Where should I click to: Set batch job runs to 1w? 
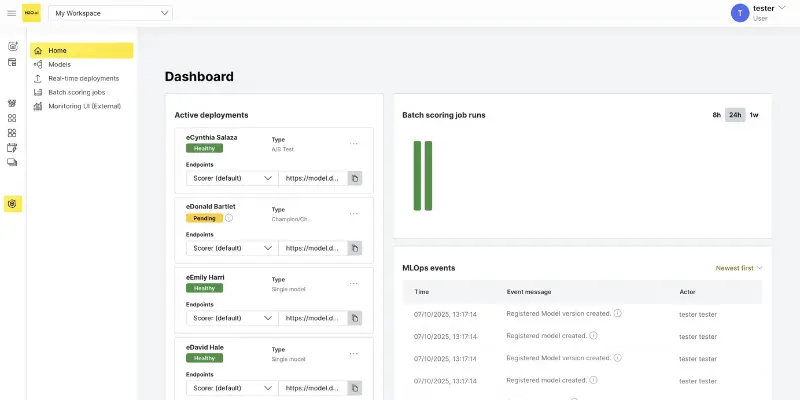(x=754, y=115)
